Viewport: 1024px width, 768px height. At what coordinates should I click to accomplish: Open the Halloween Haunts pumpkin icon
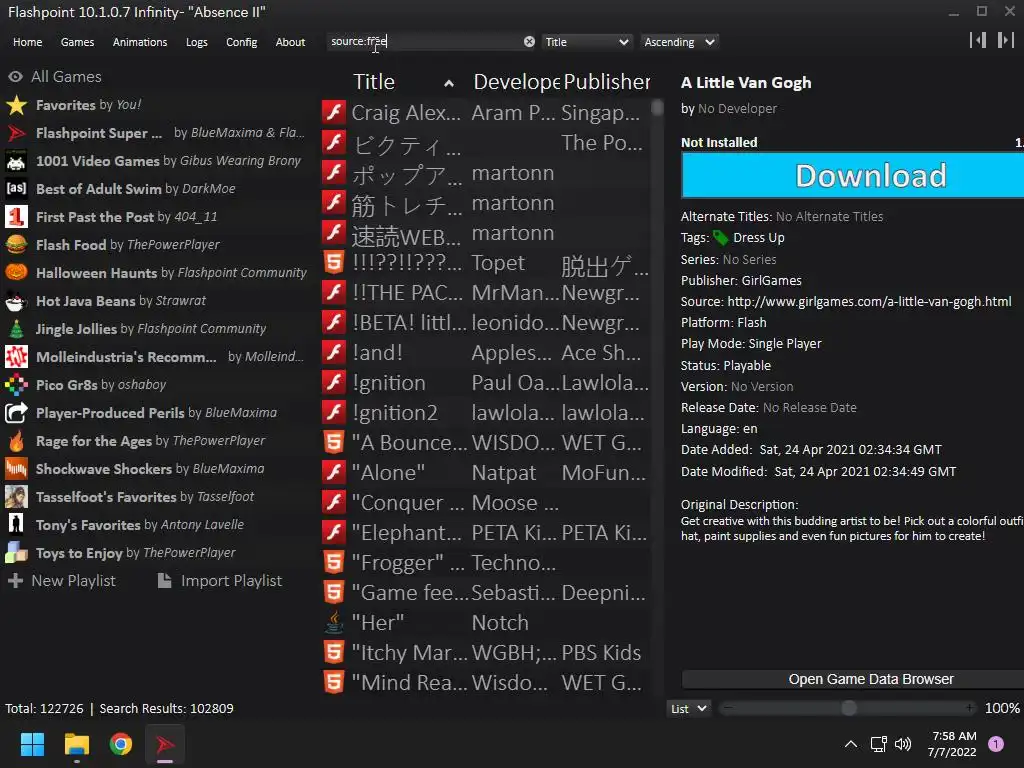pyautogui.click(x=16, y=273)
